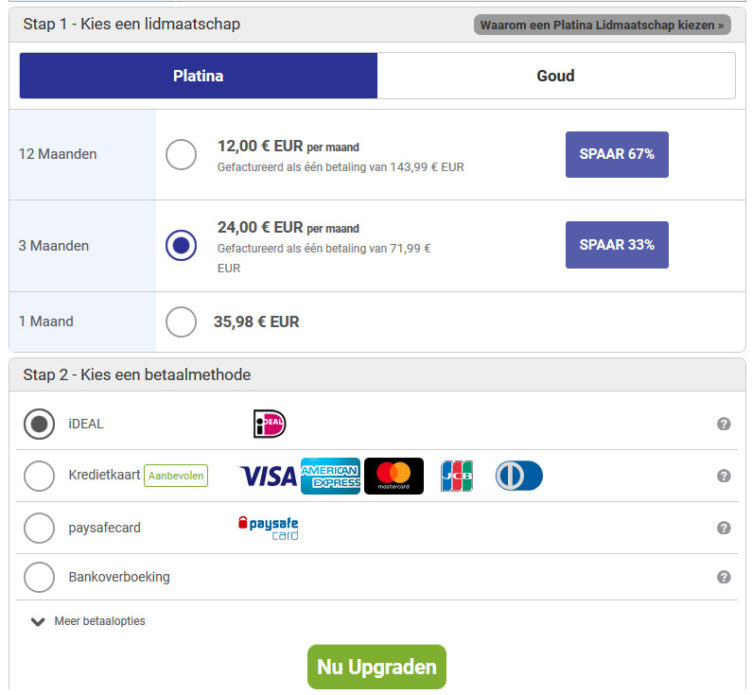752x695 pixels.
Task: Choose Kredietkaart as payment method
Action: (x=39, y=476)
